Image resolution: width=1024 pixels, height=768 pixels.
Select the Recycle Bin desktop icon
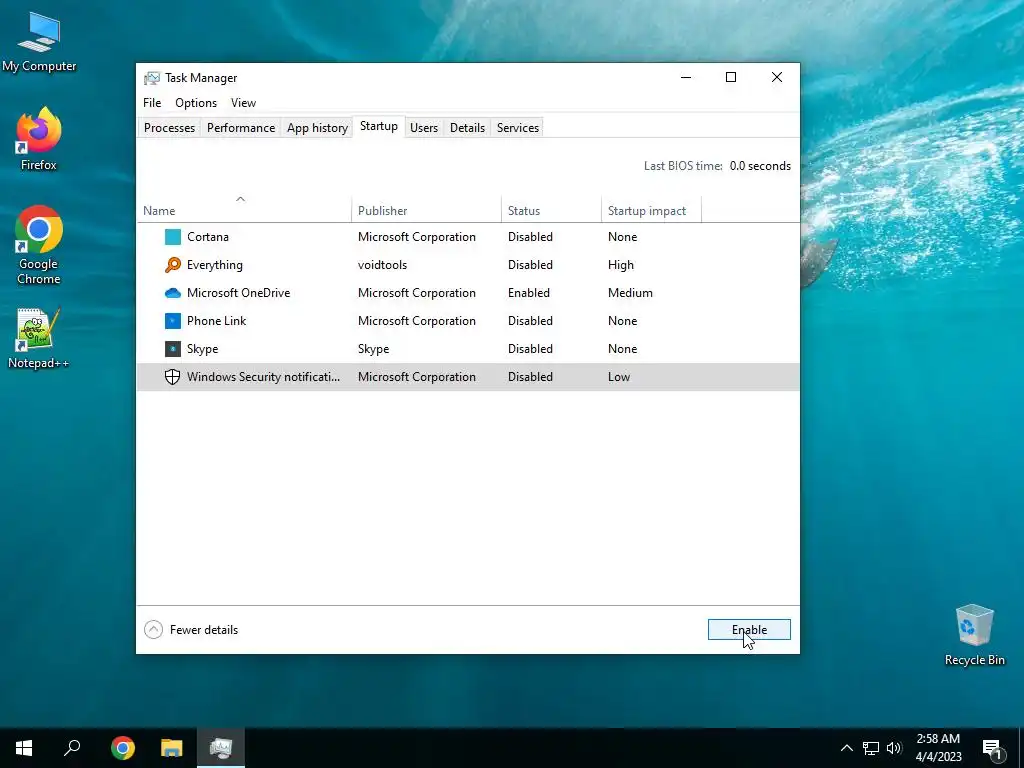coord(974,635)
